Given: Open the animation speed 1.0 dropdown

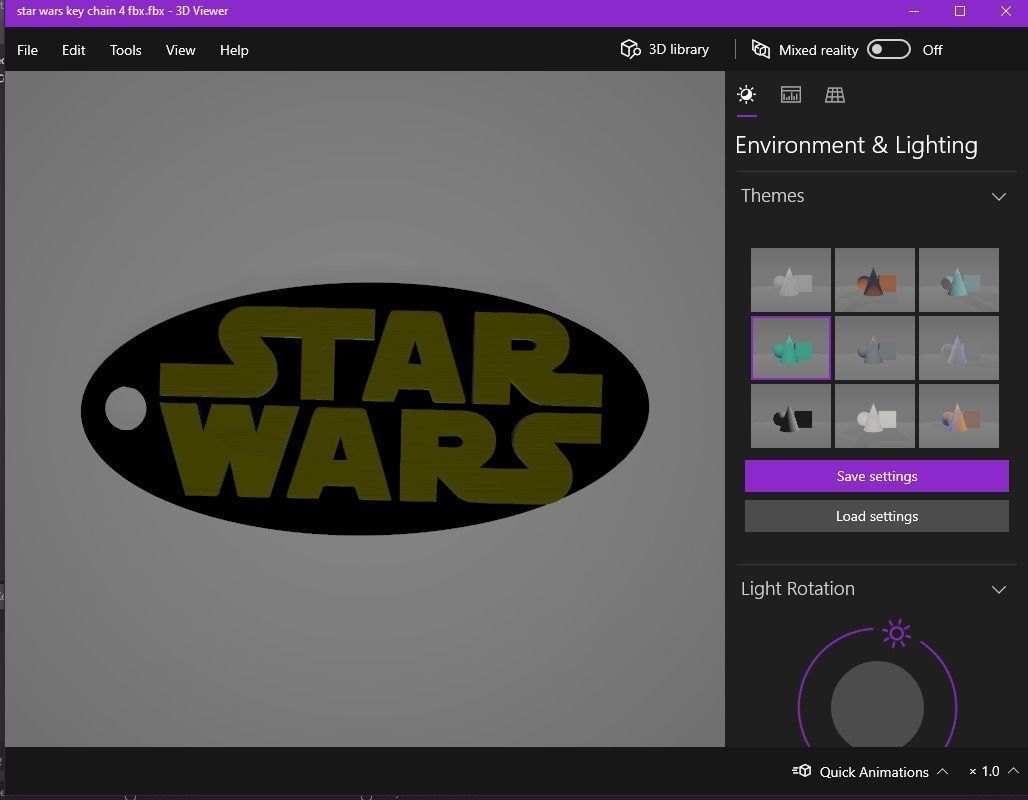Looking at the screenshot, I should coord(1013,771).
